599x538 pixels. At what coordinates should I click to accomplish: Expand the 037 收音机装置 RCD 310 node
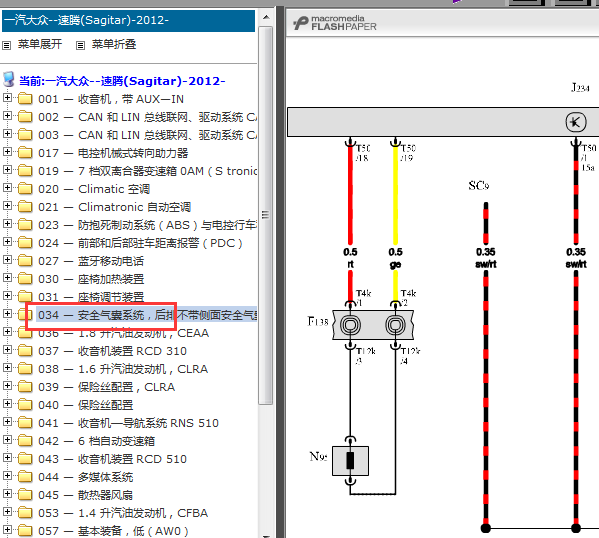[x=7, y=350]
